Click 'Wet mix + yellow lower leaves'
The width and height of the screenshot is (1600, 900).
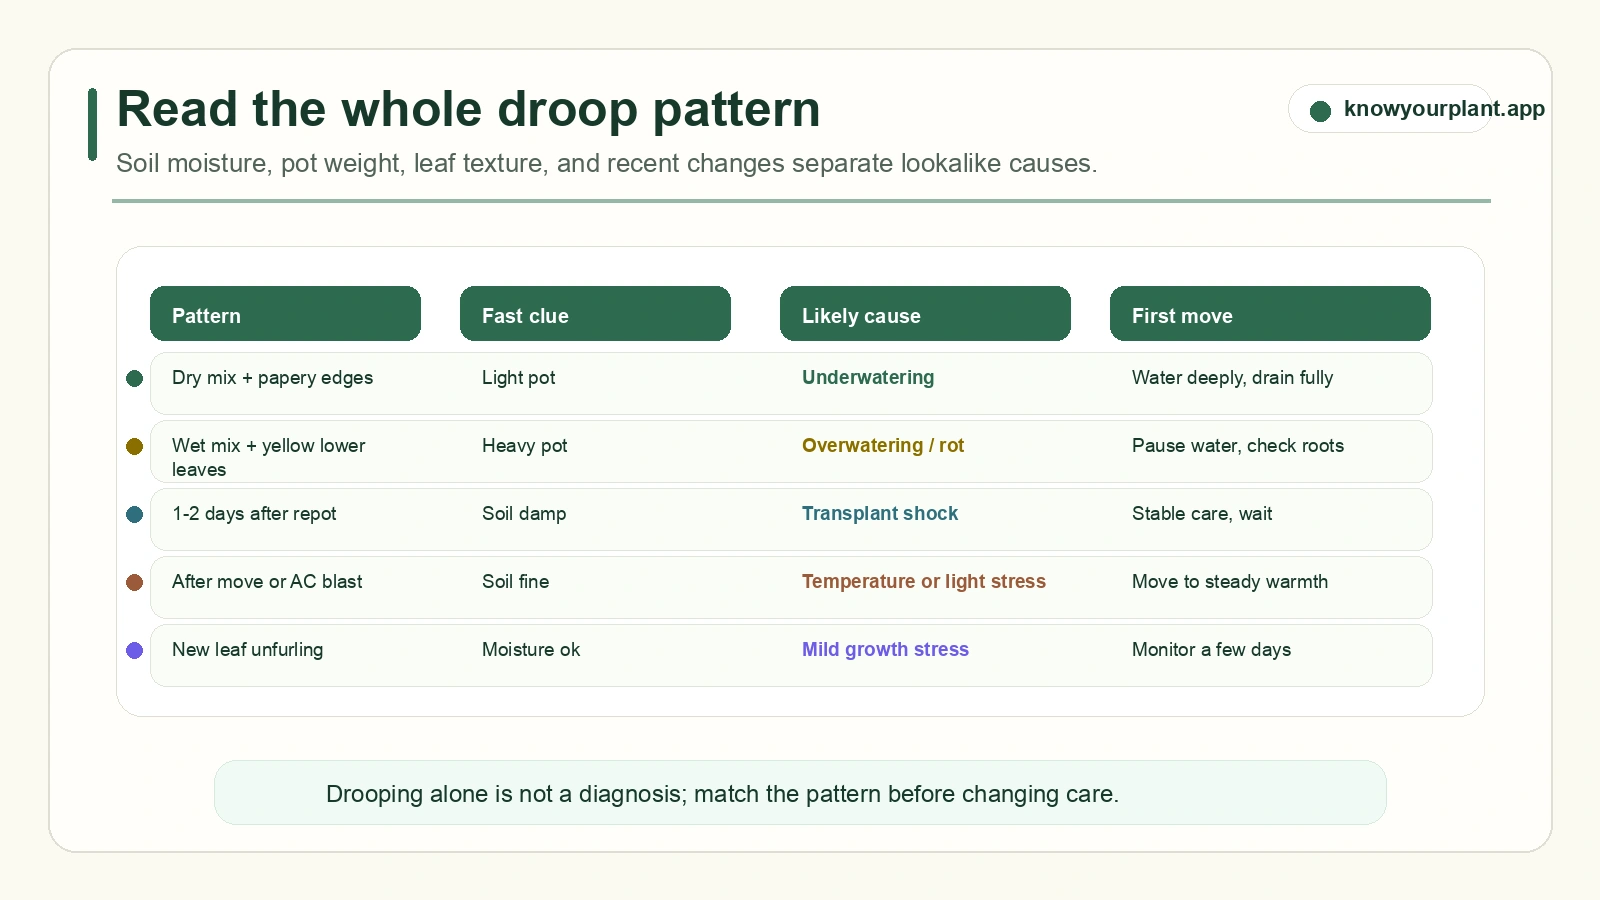268,457
